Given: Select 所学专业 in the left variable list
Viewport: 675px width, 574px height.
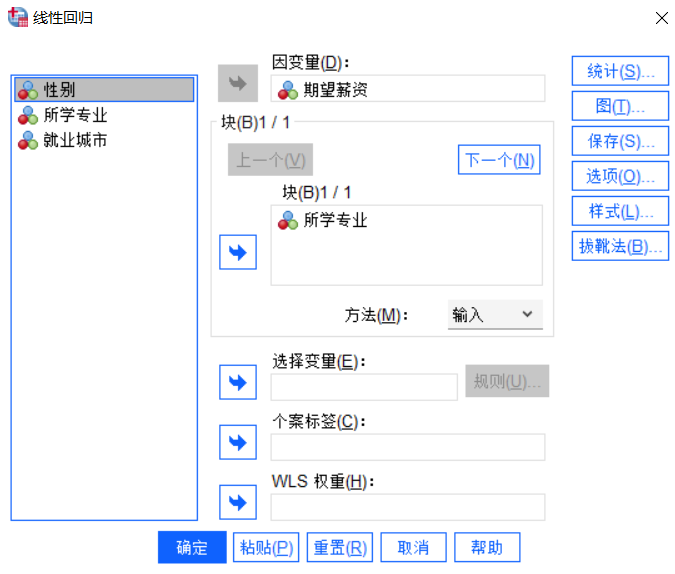Looking at the screenshot, I should (104, 115).
